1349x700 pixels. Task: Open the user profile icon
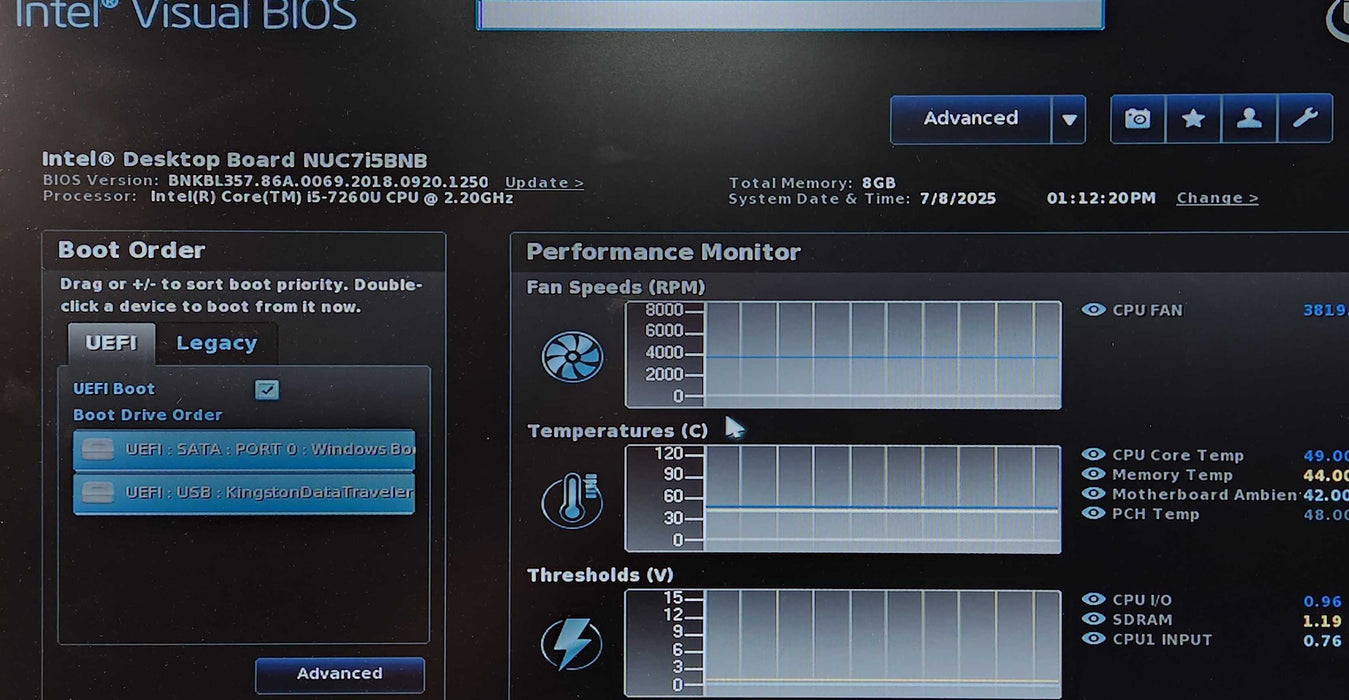1249,119
